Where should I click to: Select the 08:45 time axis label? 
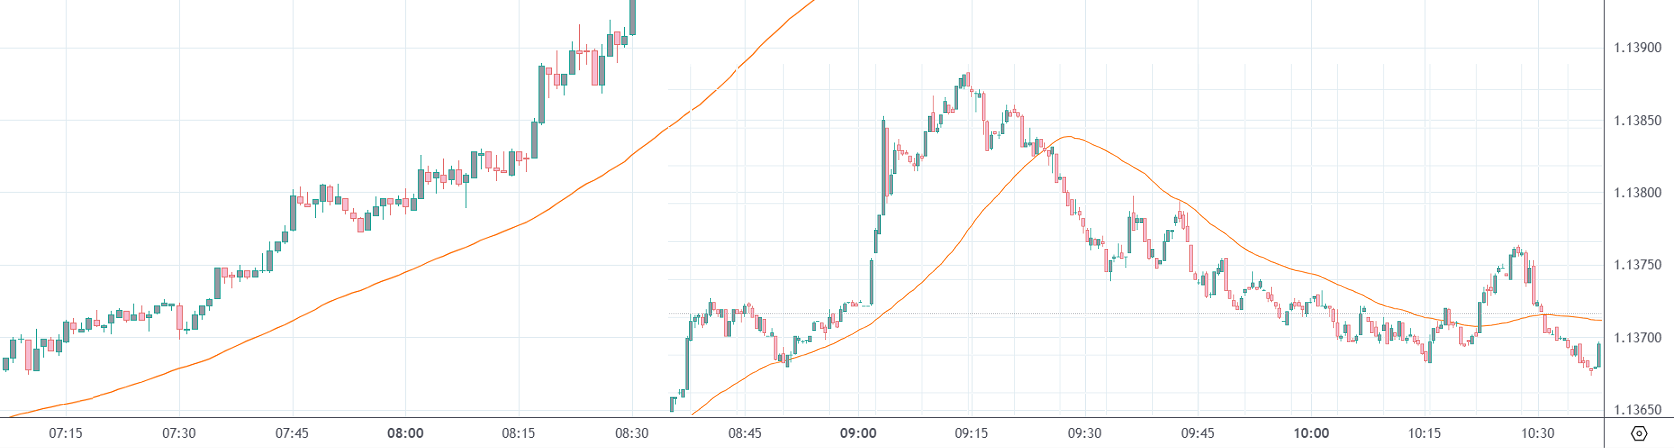click(745, 433)
